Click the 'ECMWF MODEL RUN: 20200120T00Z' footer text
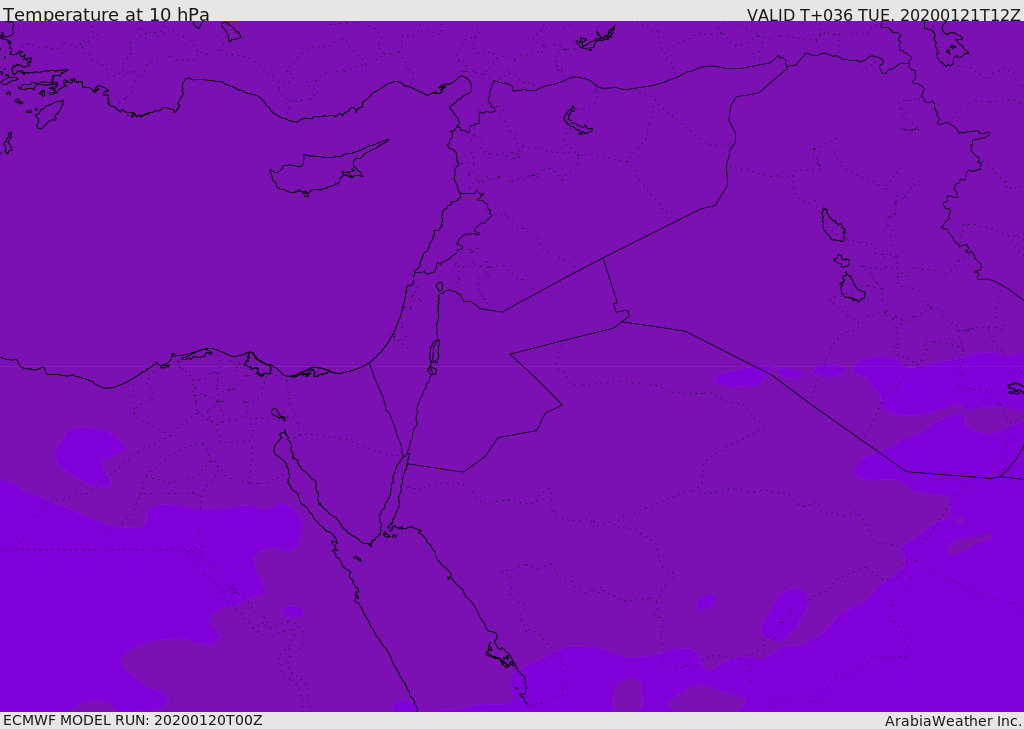The width and height of the screenshot is (1024, 729). pyautogui.click(x=133, y=721)
